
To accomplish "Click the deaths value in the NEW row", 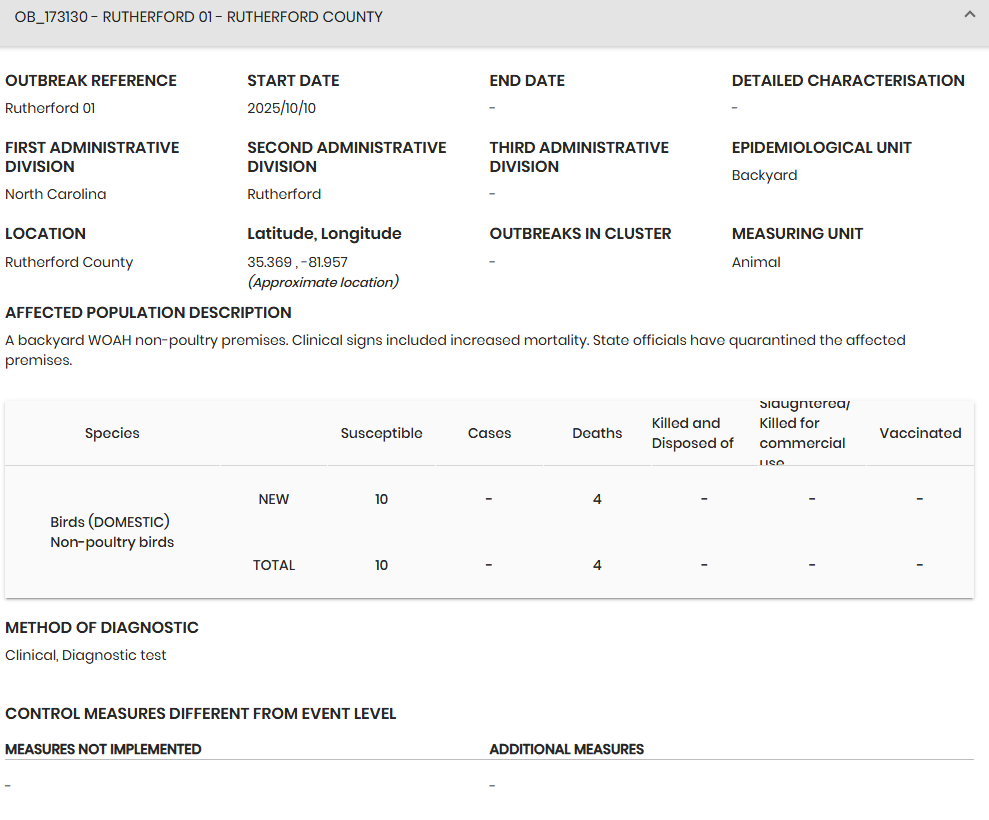I will click(597, 499).
